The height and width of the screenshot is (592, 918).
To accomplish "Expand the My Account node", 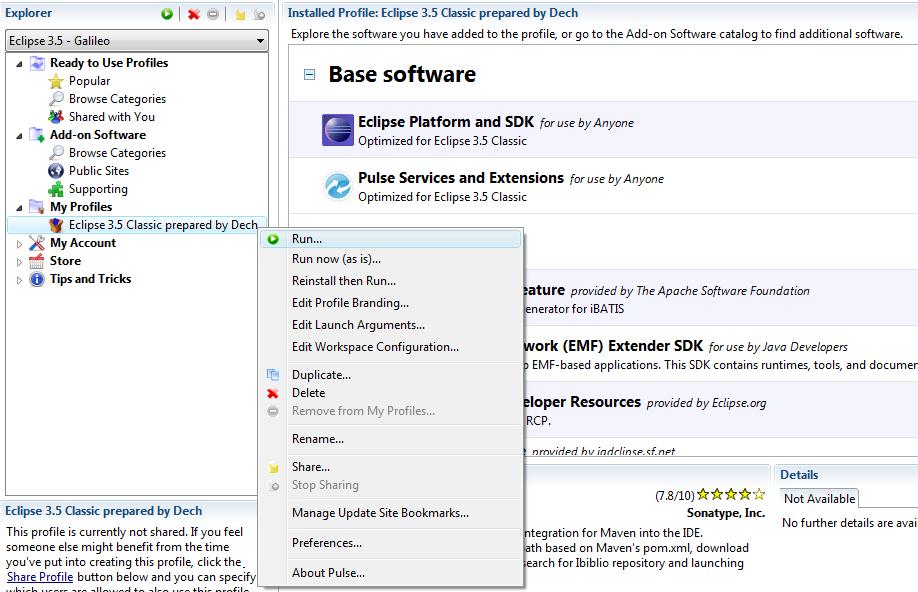I will 19,244.
